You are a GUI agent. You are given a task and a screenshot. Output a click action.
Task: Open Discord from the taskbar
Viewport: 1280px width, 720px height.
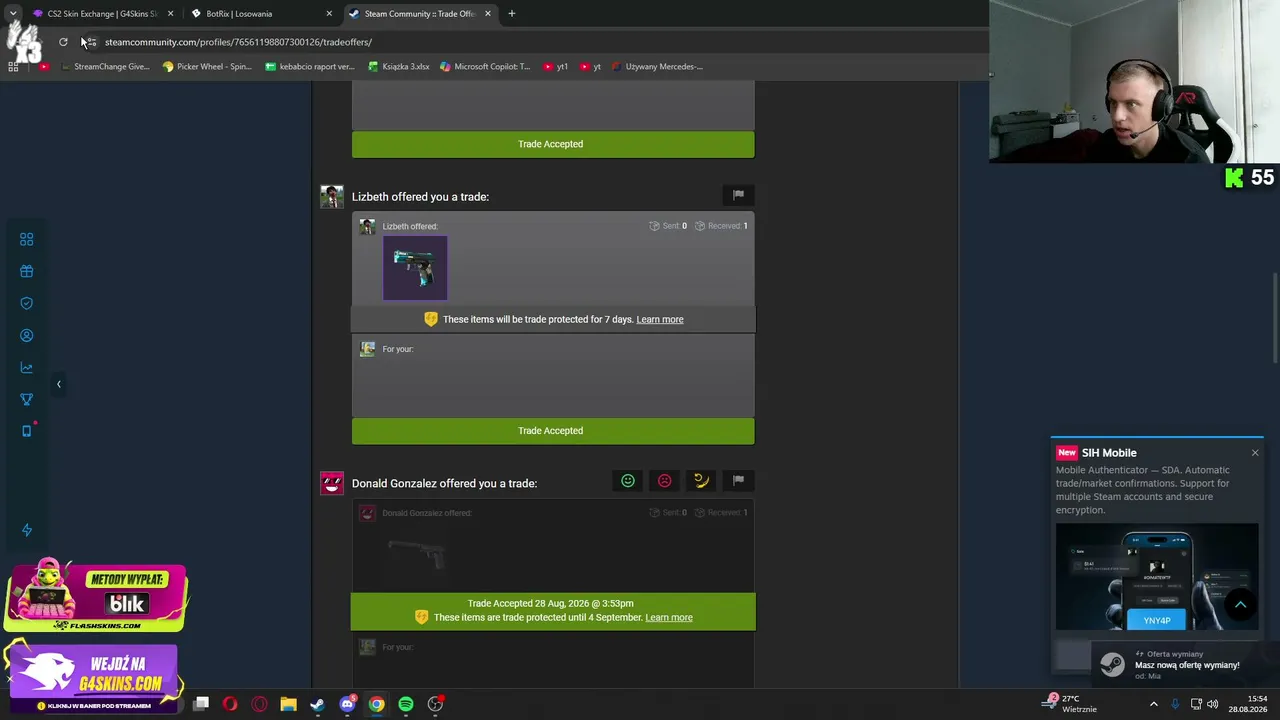click(x=347, y=704)
